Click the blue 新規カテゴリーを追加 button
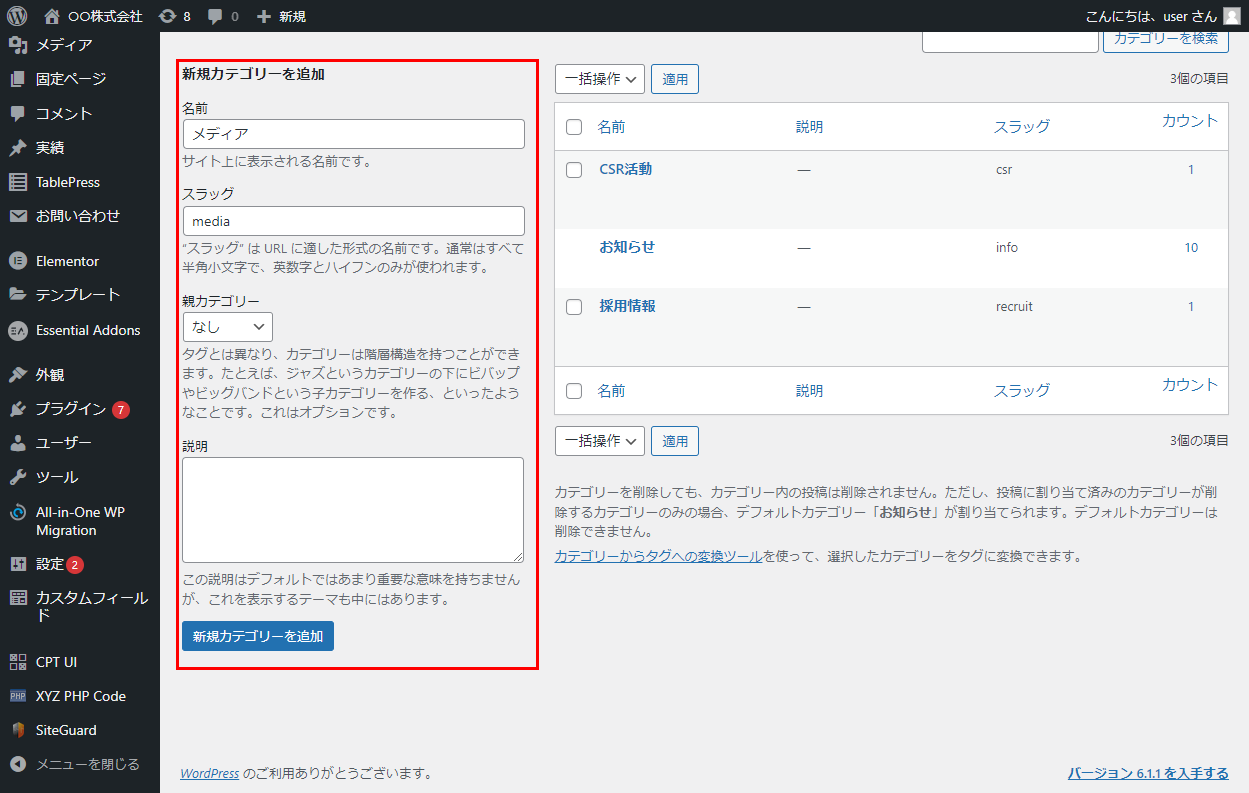This screenshot has width=1249, height=793. pos(258,636)
